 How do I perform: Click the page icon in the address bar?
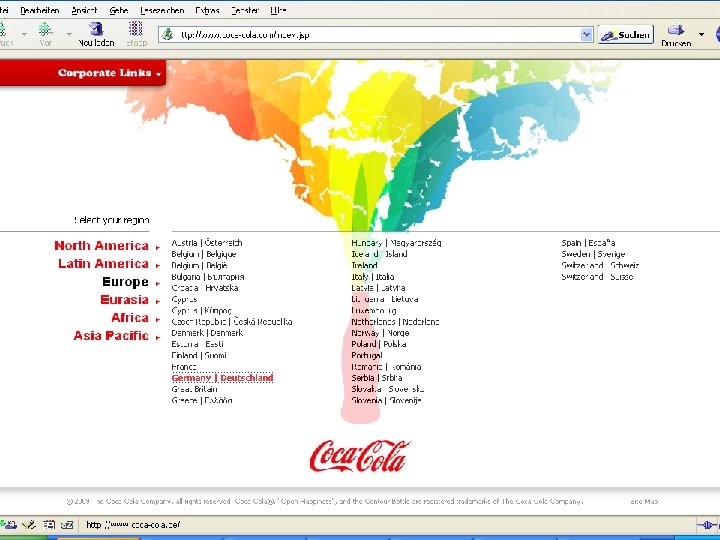pos(168,34)
